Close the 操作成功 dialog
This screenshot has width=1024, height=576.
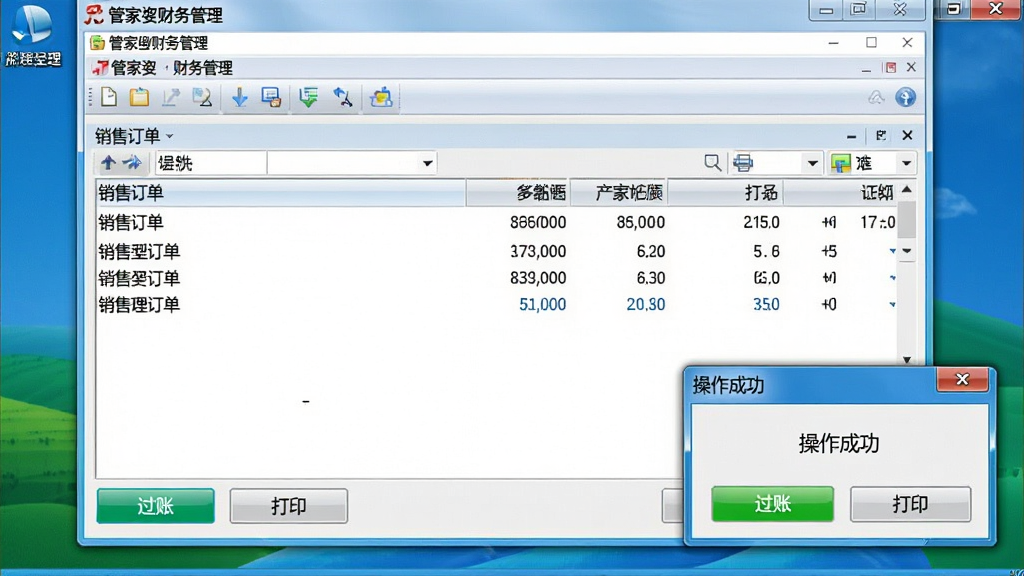pos(962,379)
